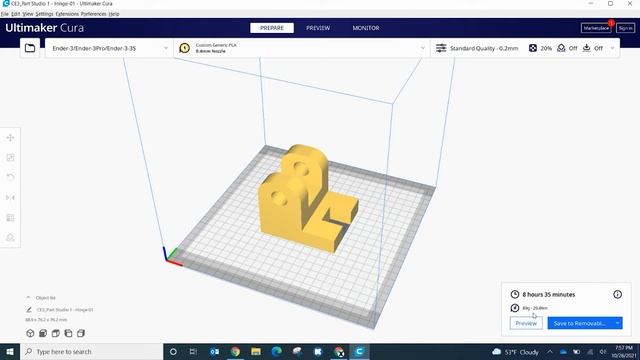The image size is (640, 360).
Task: Click the print settings sliders icon
Action: pyautogui.click(x=441, y=48)
